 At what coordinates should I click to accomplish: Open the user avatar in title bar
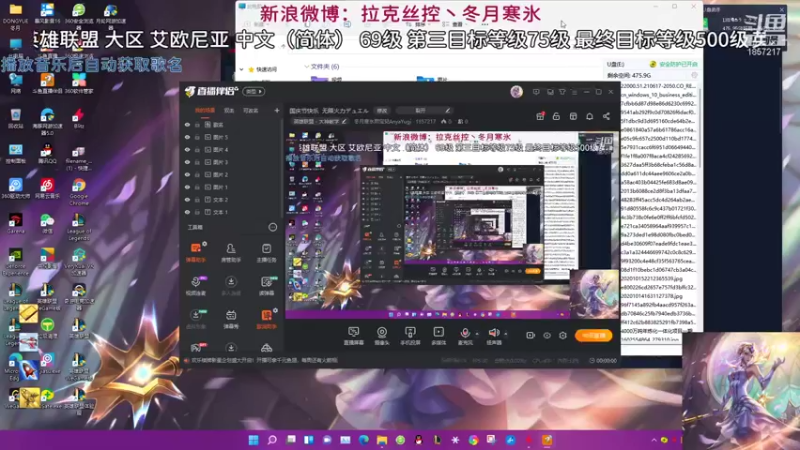(516, 92)
